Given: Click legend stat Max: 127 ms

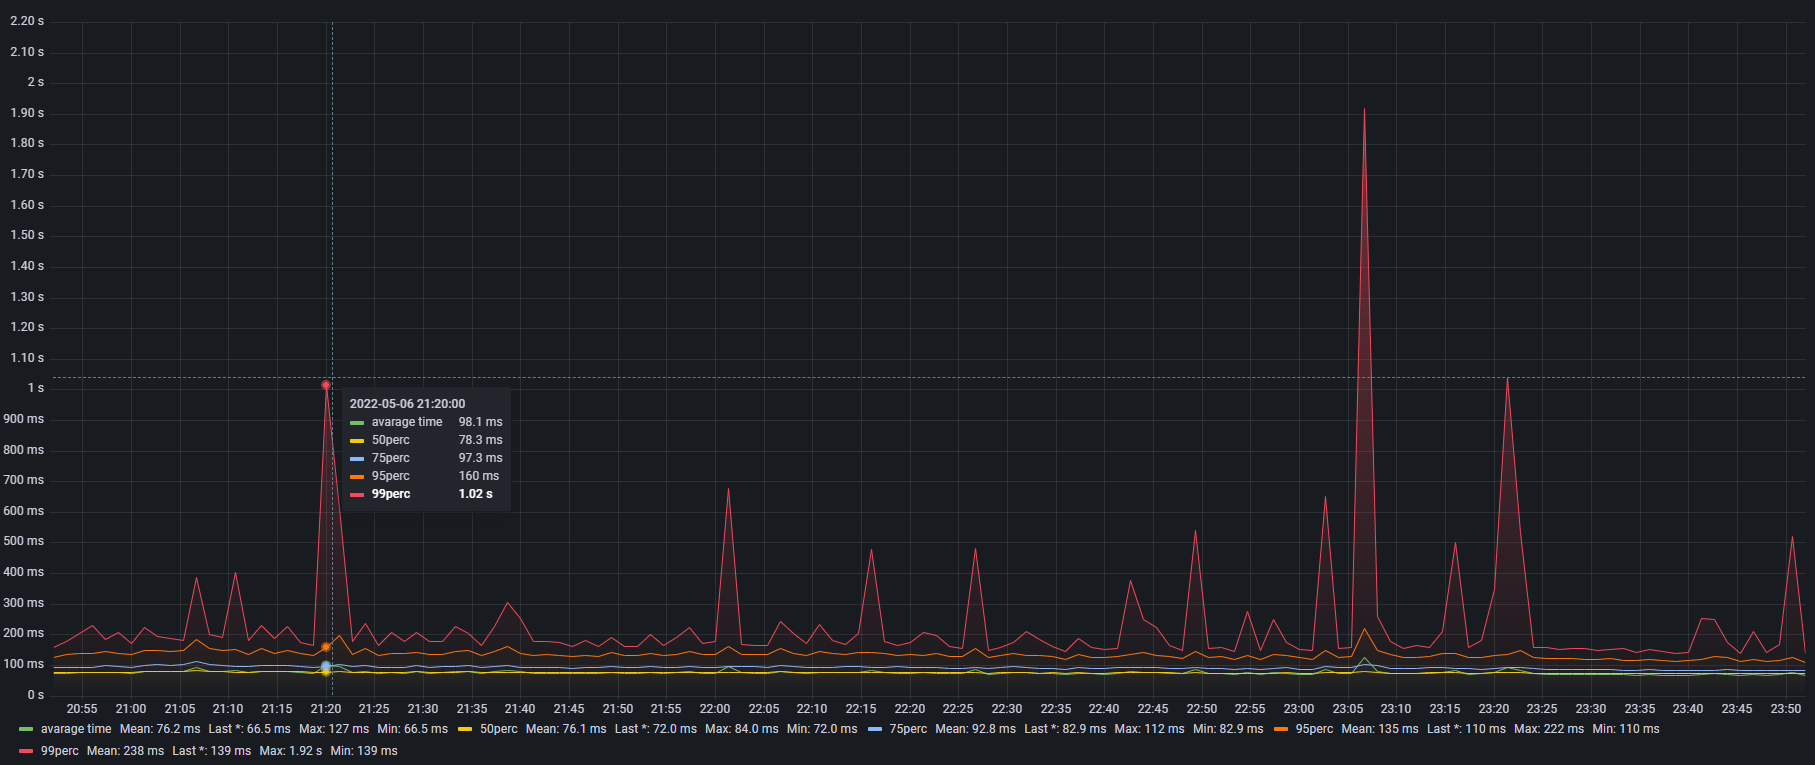Looking at the screenshot, I should 334,729.
